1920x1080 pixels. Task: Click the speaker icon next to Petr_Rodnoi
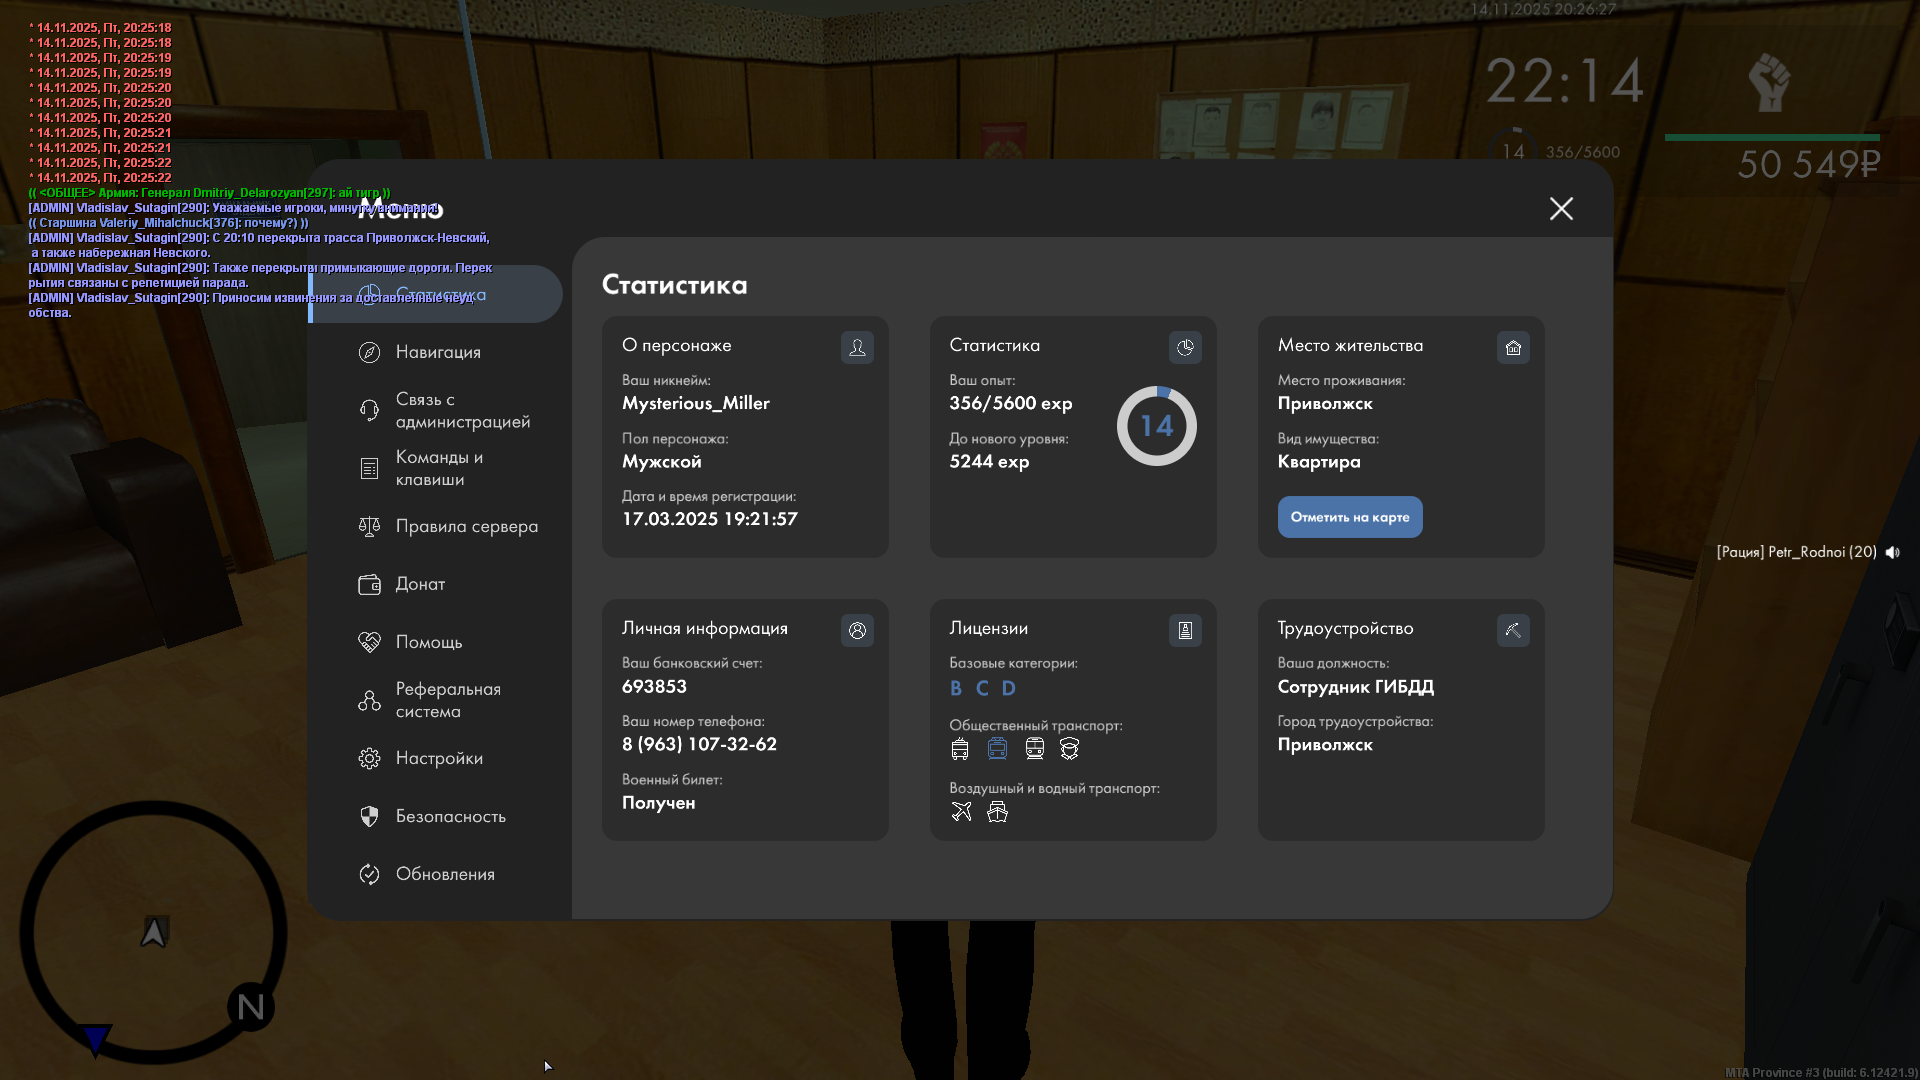(x=1892, y=552)
